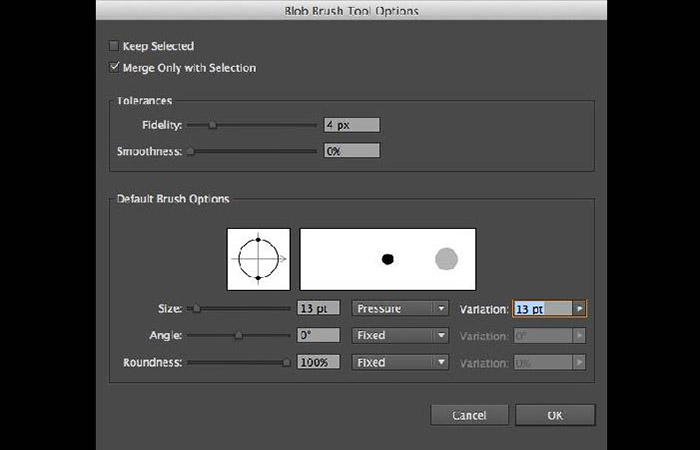
Task: Expand the Size Variation arrow button
Action: tap(580, 309)
